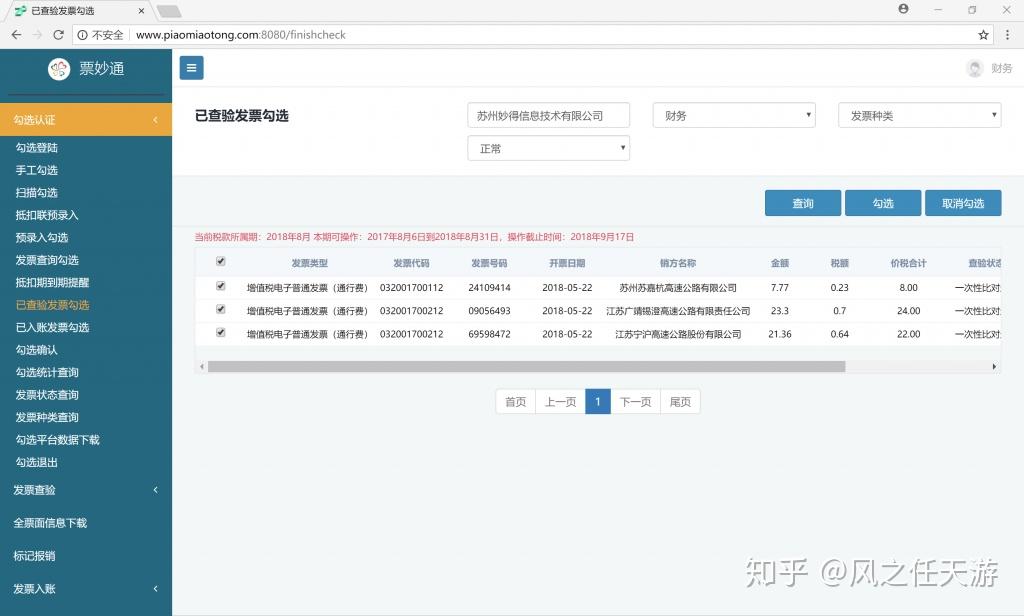1024x616 pixels.
Task: Open 全票面信息下载 in the sidebar
Action: (x=50, y=523)
